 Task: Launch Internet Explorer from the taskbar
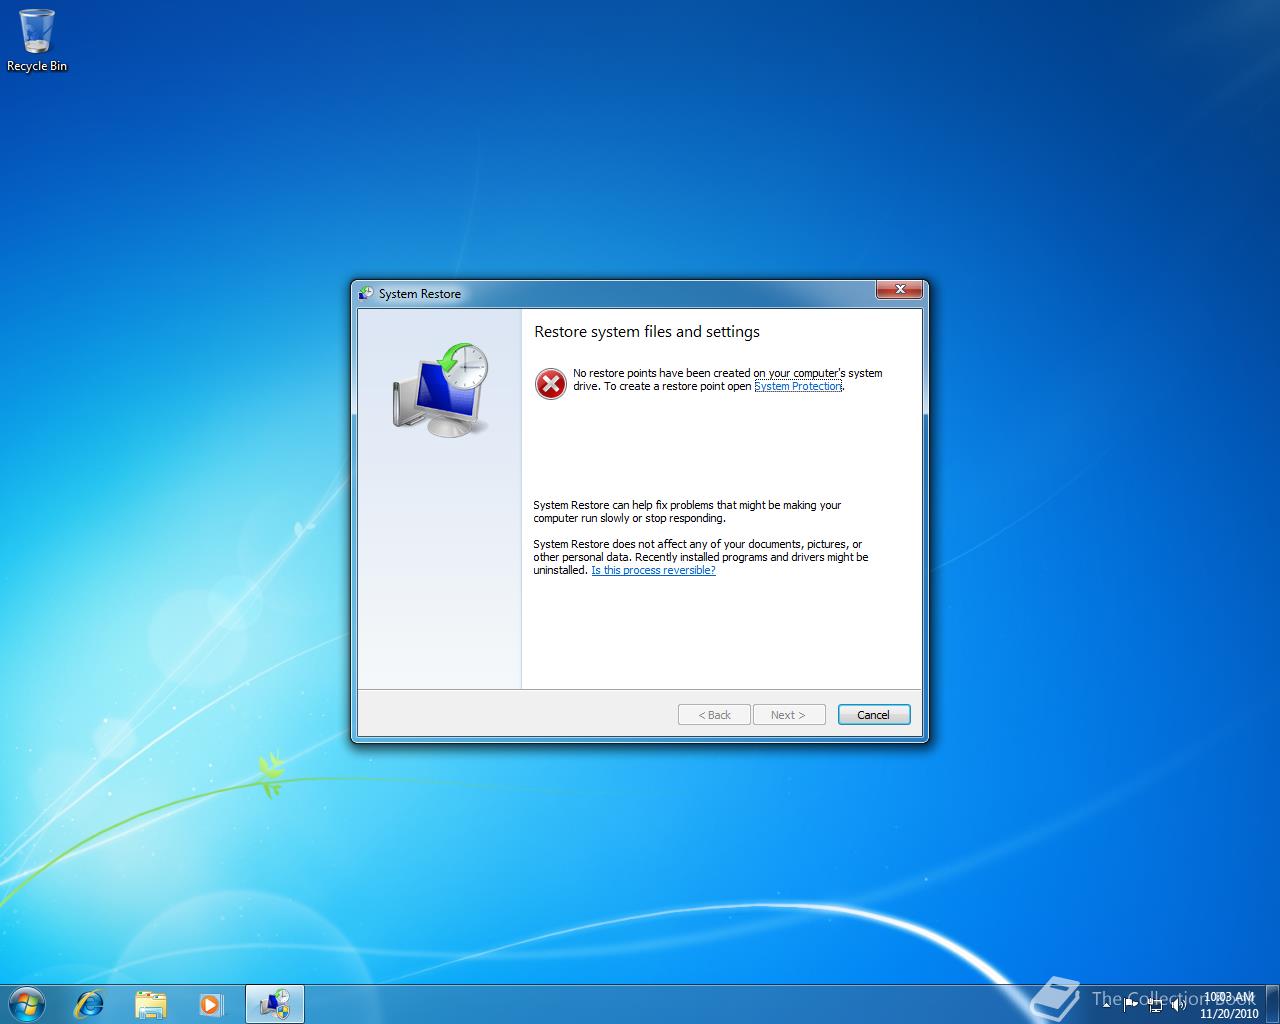[90, 1004]
